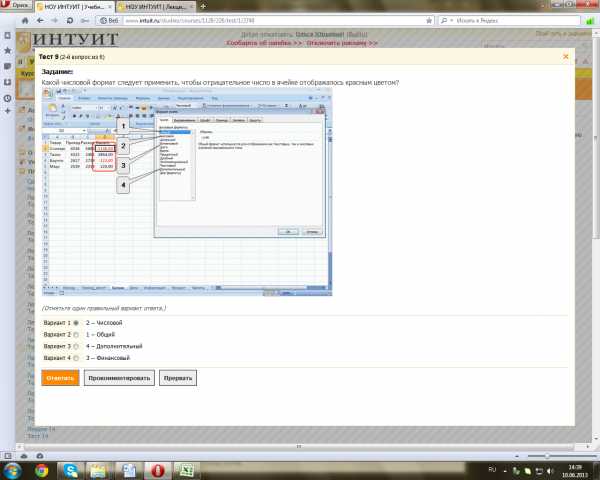Open top square sidebar panel icon

tap(7, 35)
